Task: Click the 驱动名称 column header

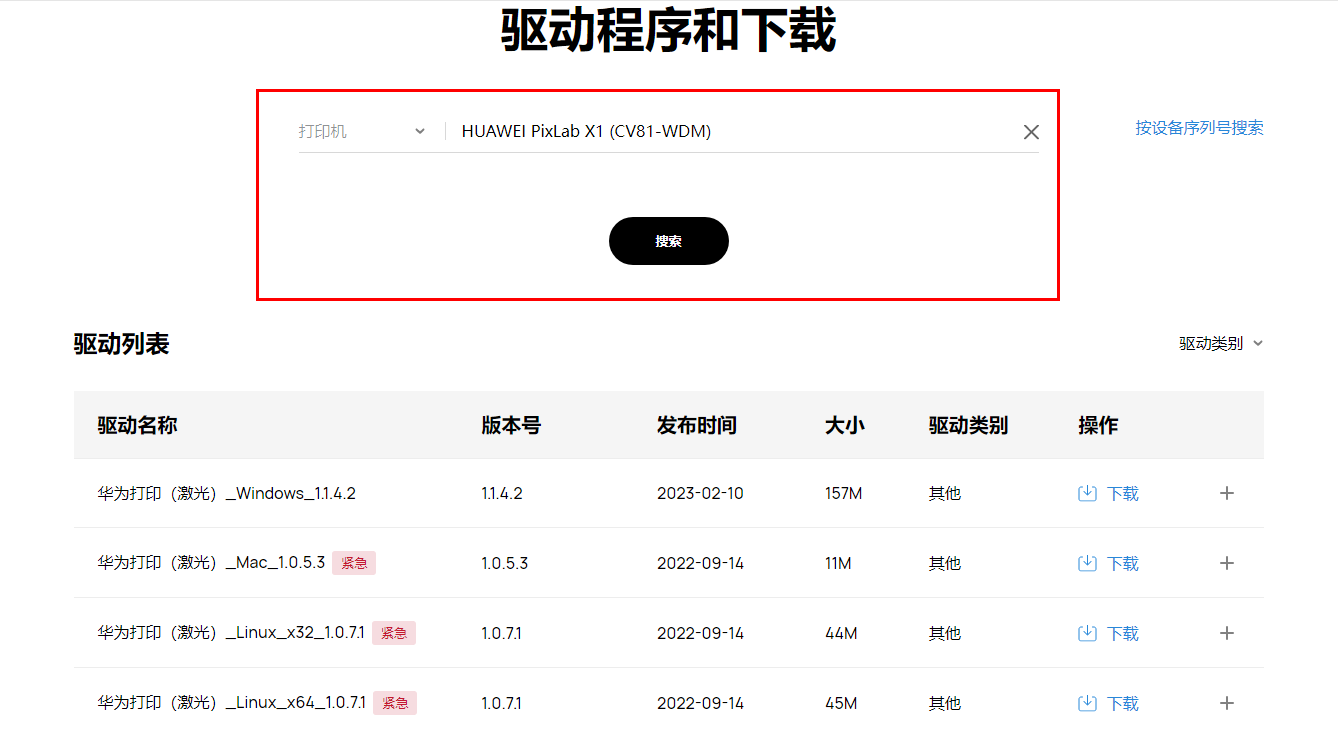Action: pyautogui.click(x=137, y=425)
